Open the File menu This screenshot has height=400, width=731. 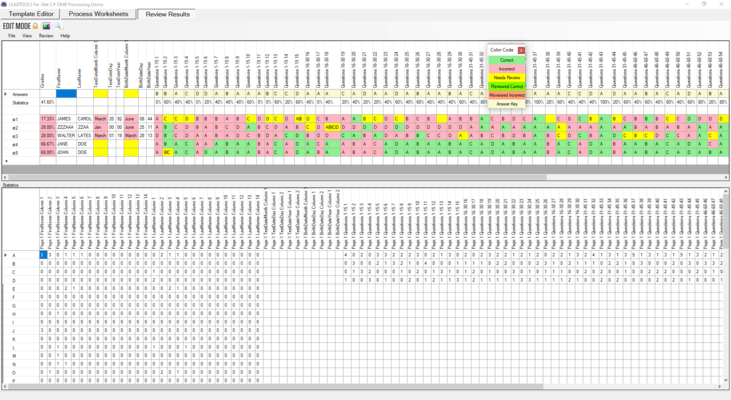coord(12,36)
